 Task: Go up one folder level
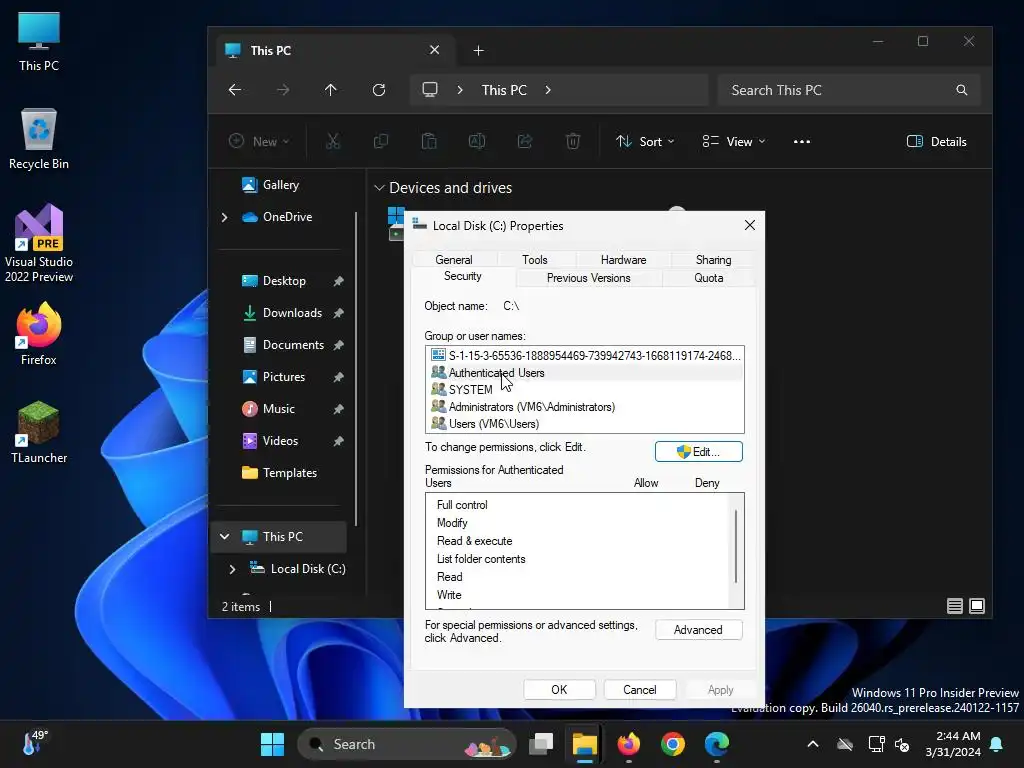click(x=330, y=90)
